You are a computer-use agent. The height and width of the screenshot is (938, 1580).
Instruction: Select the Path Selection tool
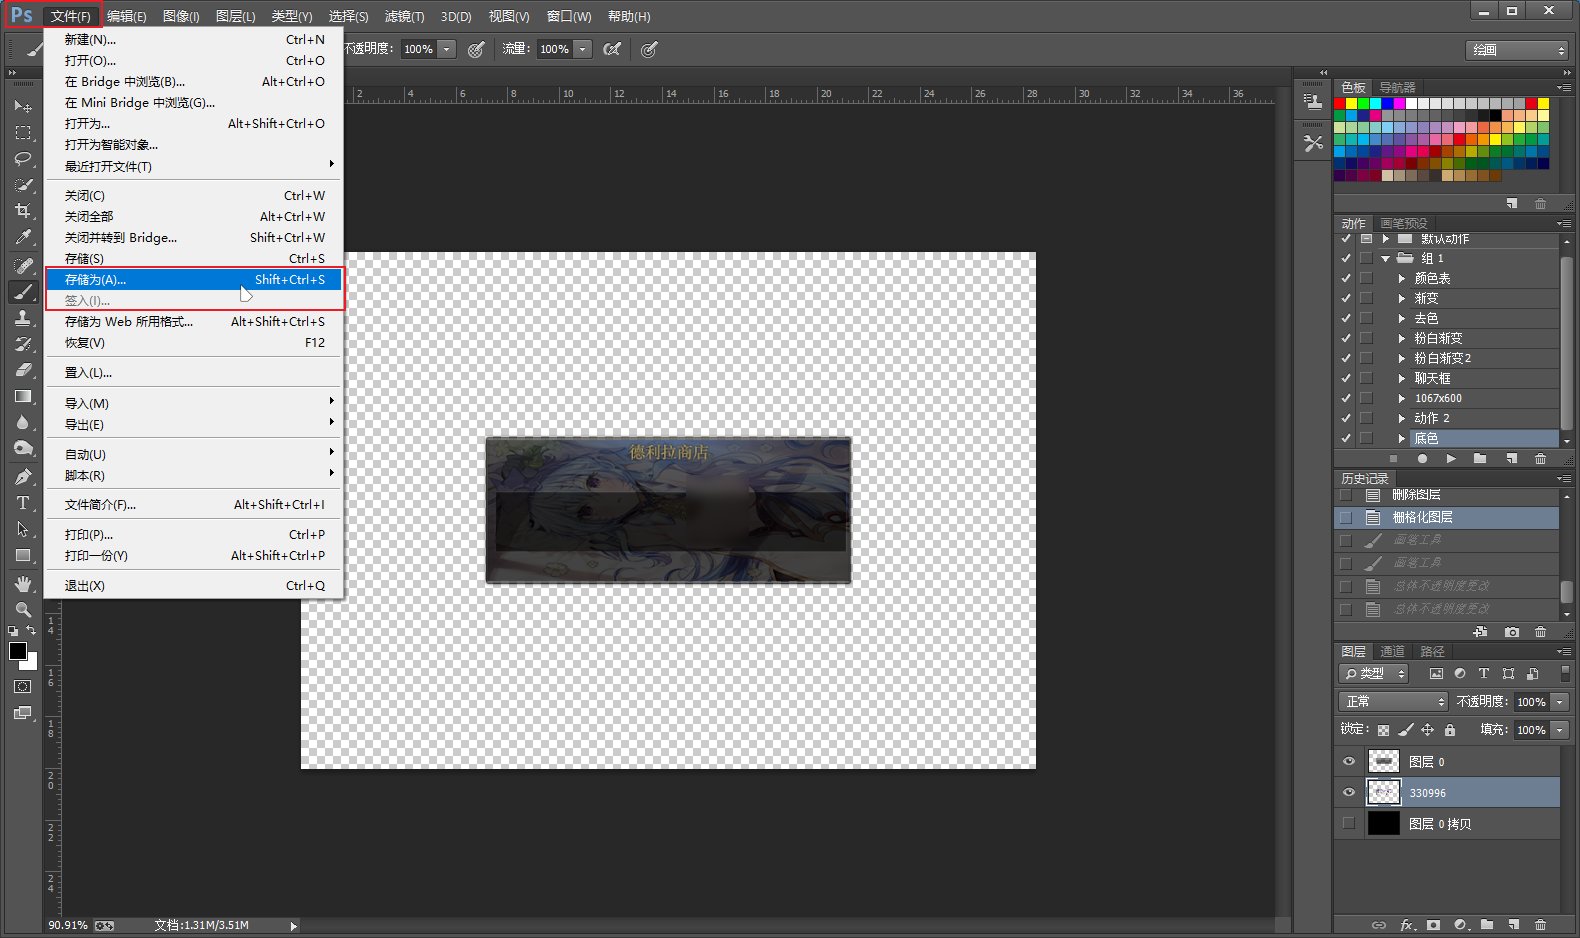(x=23, y=529)
